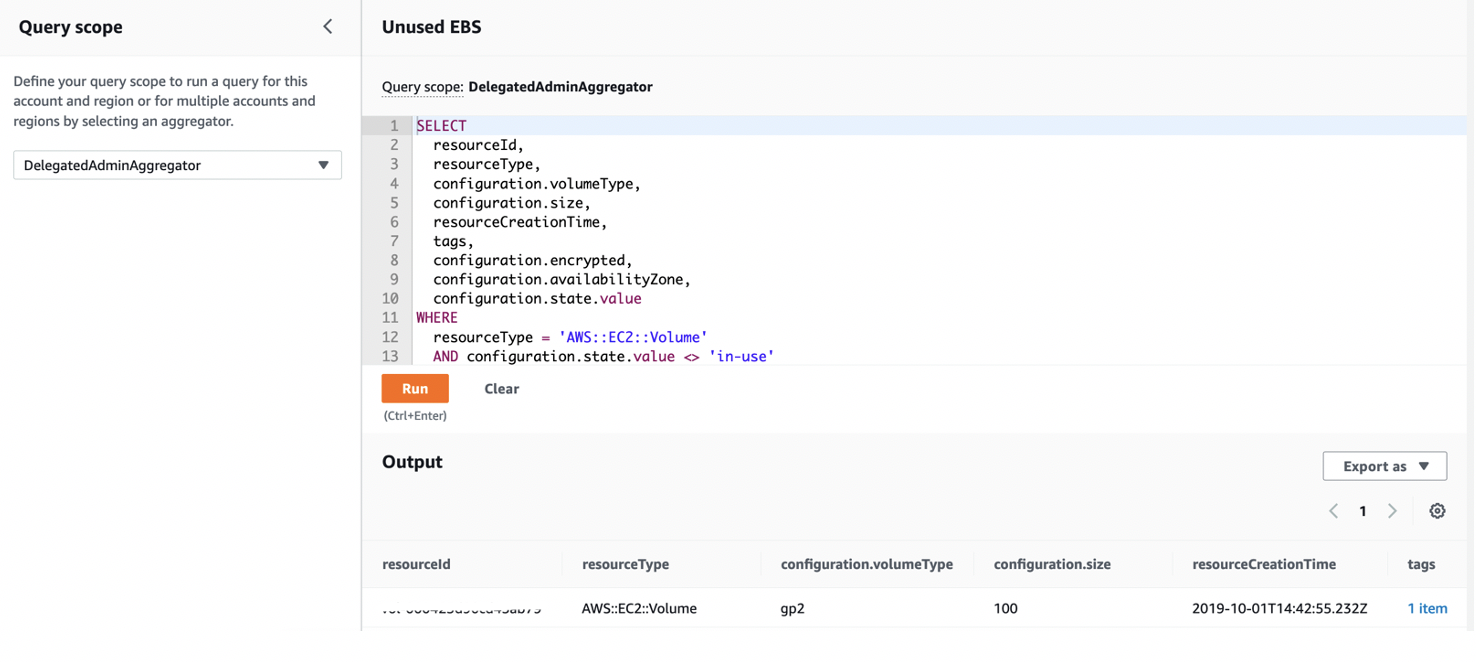This screenshot has width=1476, height=662.
Task: Collapse the Query scope panel
Action: (327, 27)
